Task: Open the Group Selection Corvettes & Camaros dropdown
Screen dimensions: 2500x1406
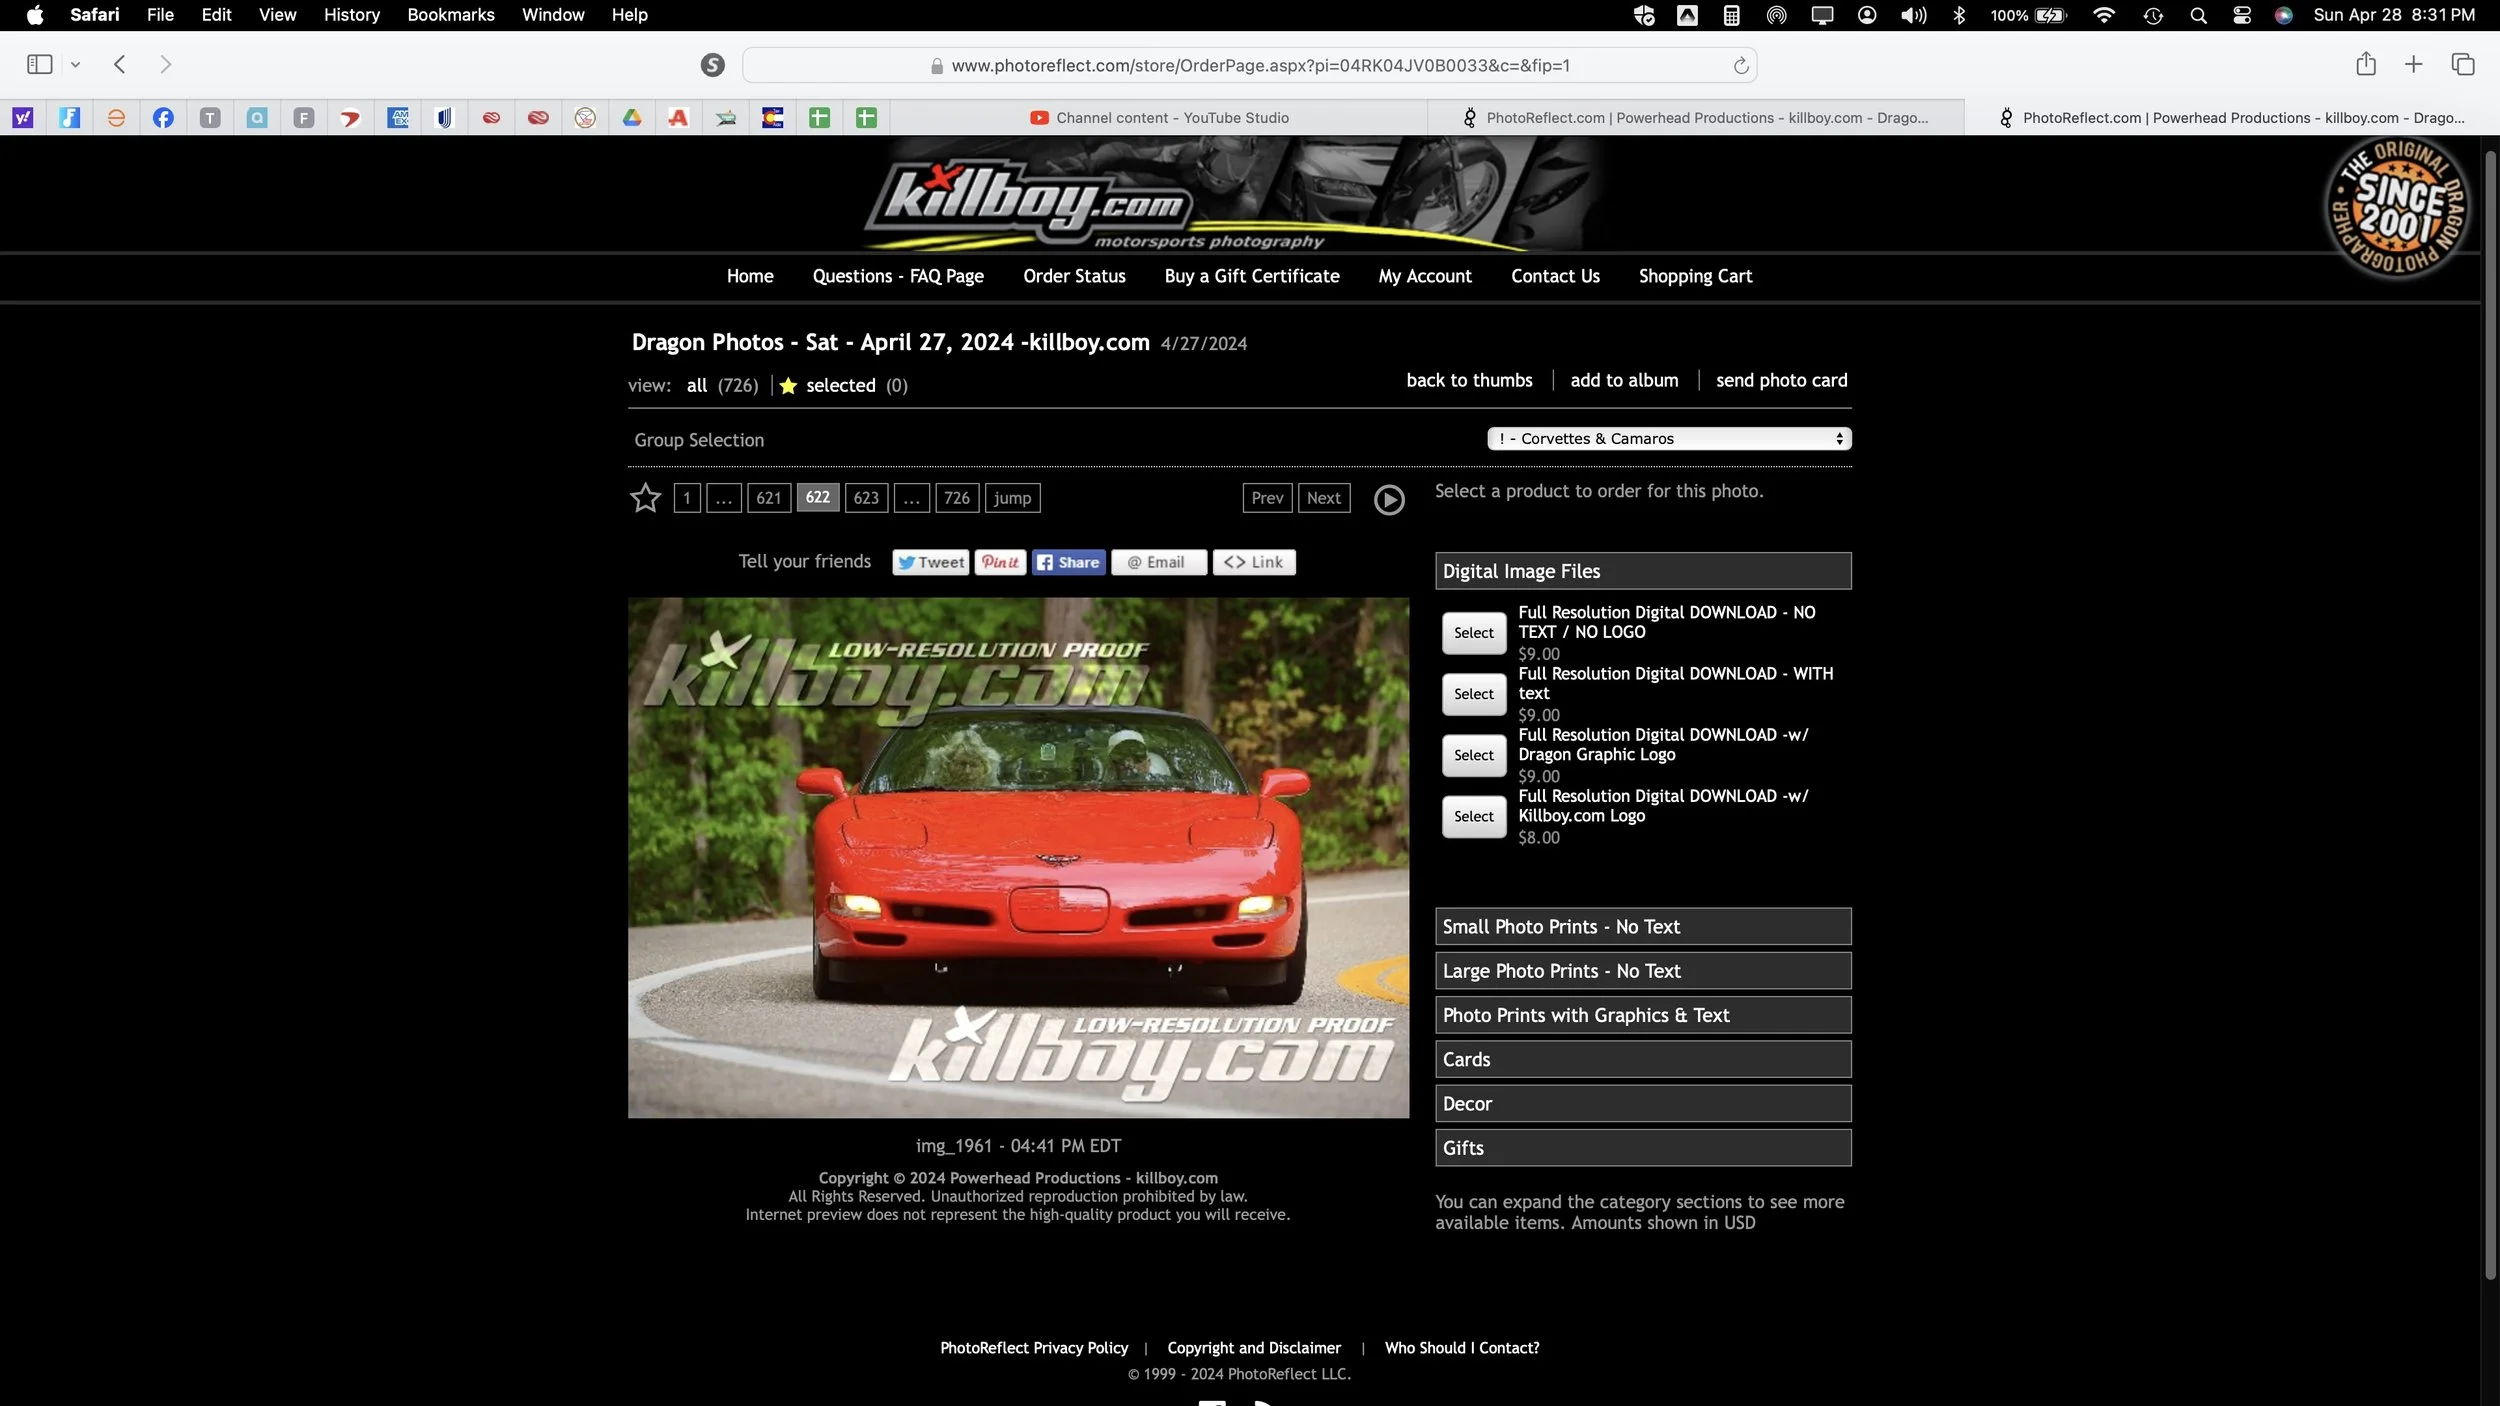Action: 1668,439
